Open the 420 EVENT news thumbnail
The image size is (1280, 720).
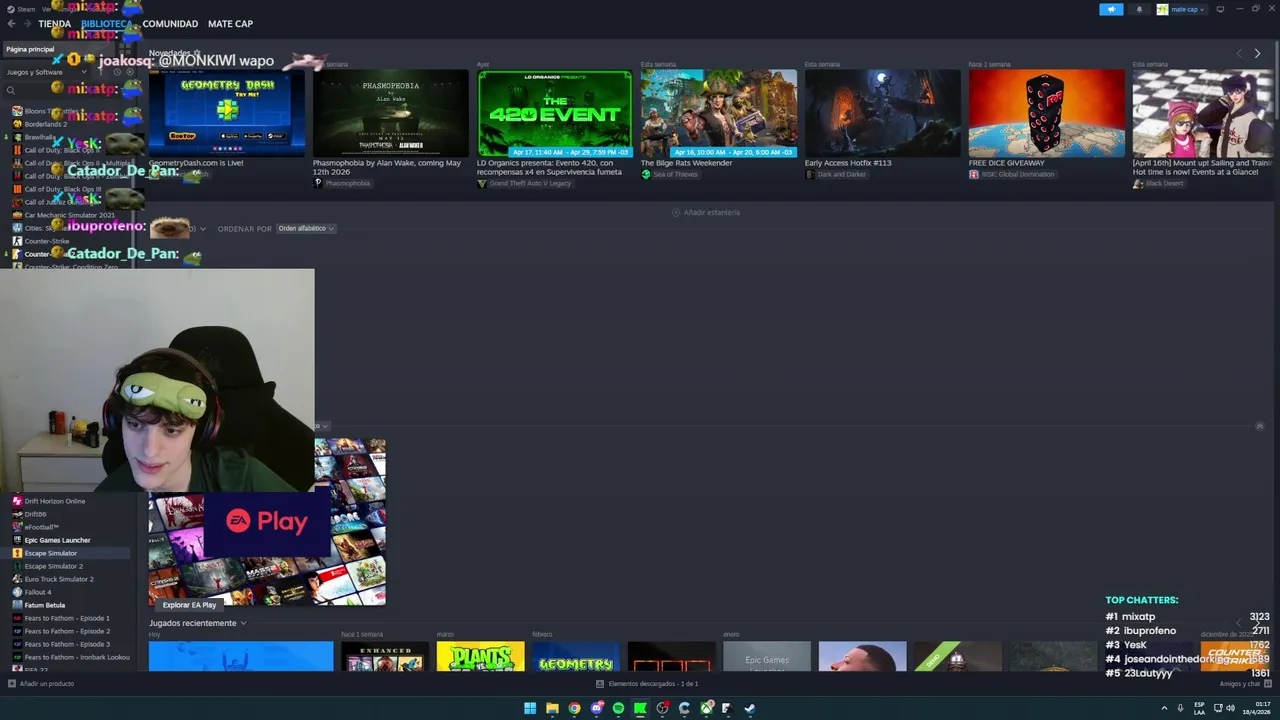pyautogui.click(x=554, y=113)
